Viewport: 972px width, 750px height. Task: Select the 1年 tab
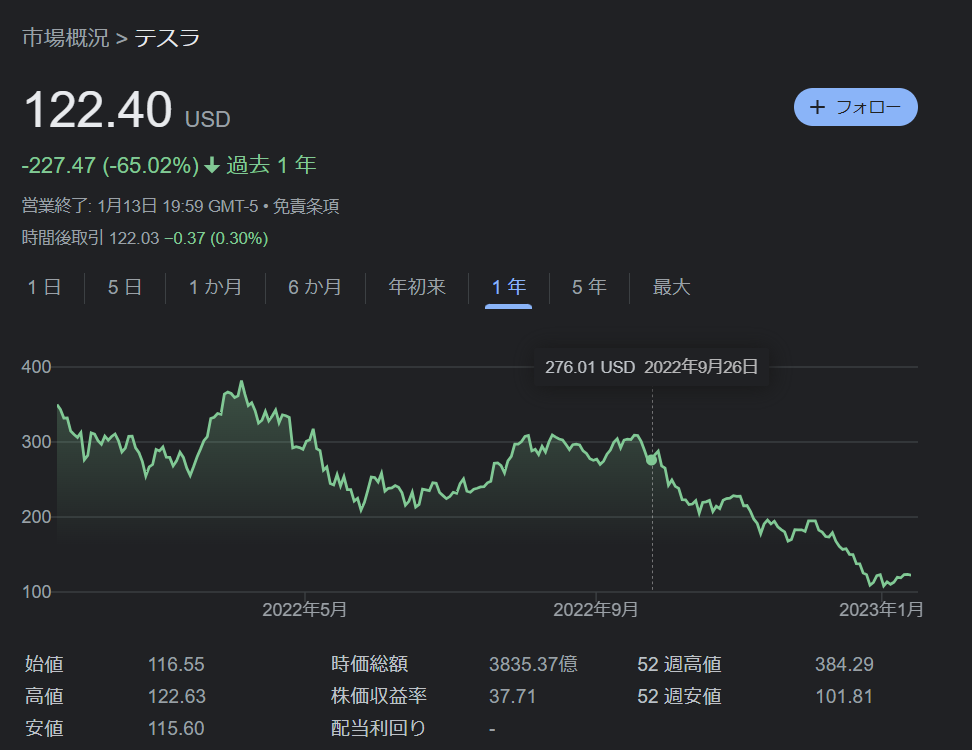coord(508,287)
